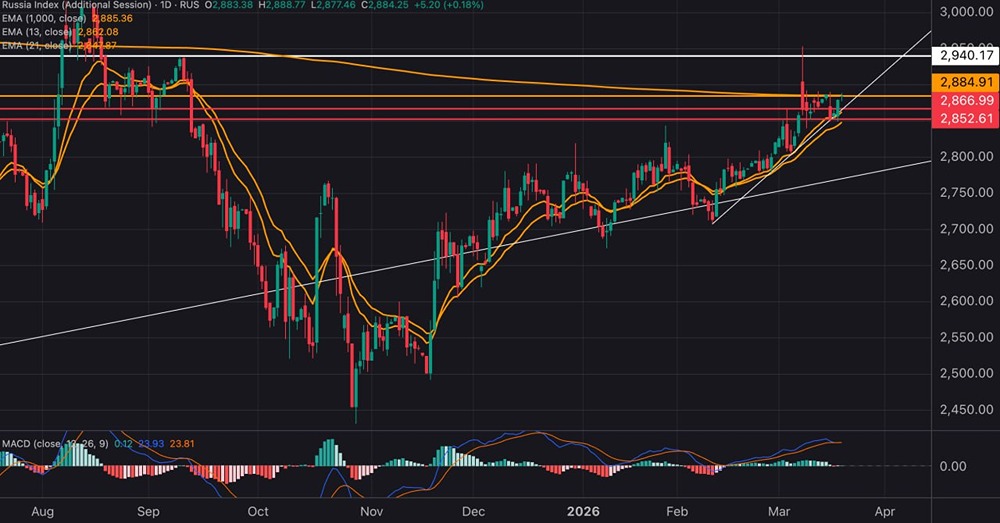Click the MACD signal value "23.81"
Screen dimensions: 1000x523
[x=182, y=443]
